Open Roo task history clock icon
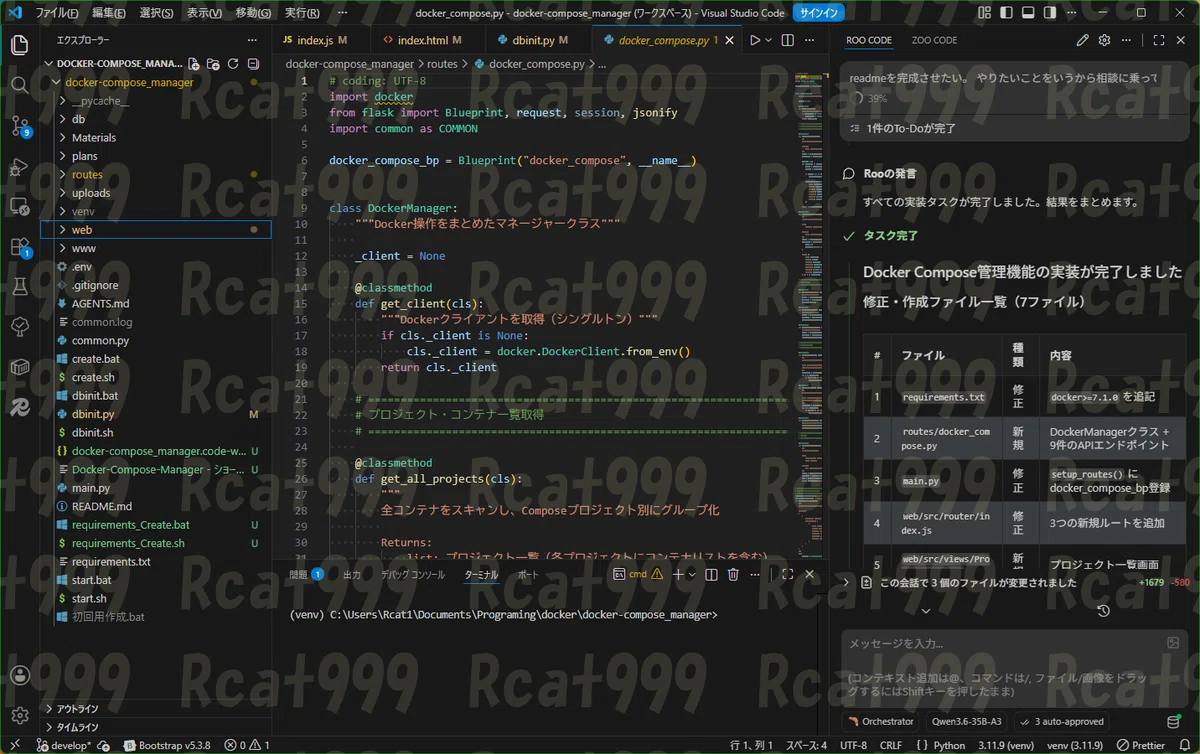This screenshot has height=754, width=1200. click(1103, 610)
